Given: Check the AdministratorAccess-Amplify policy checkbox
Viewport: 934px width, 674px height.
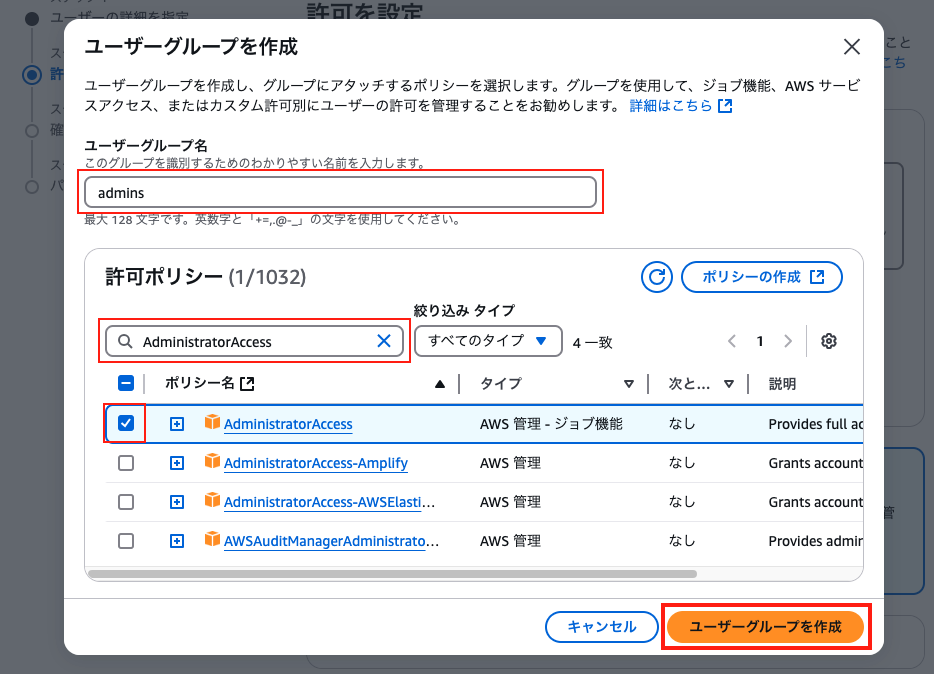Looking at the screenshot, I should pyautogui.click(x=126, y=463).
